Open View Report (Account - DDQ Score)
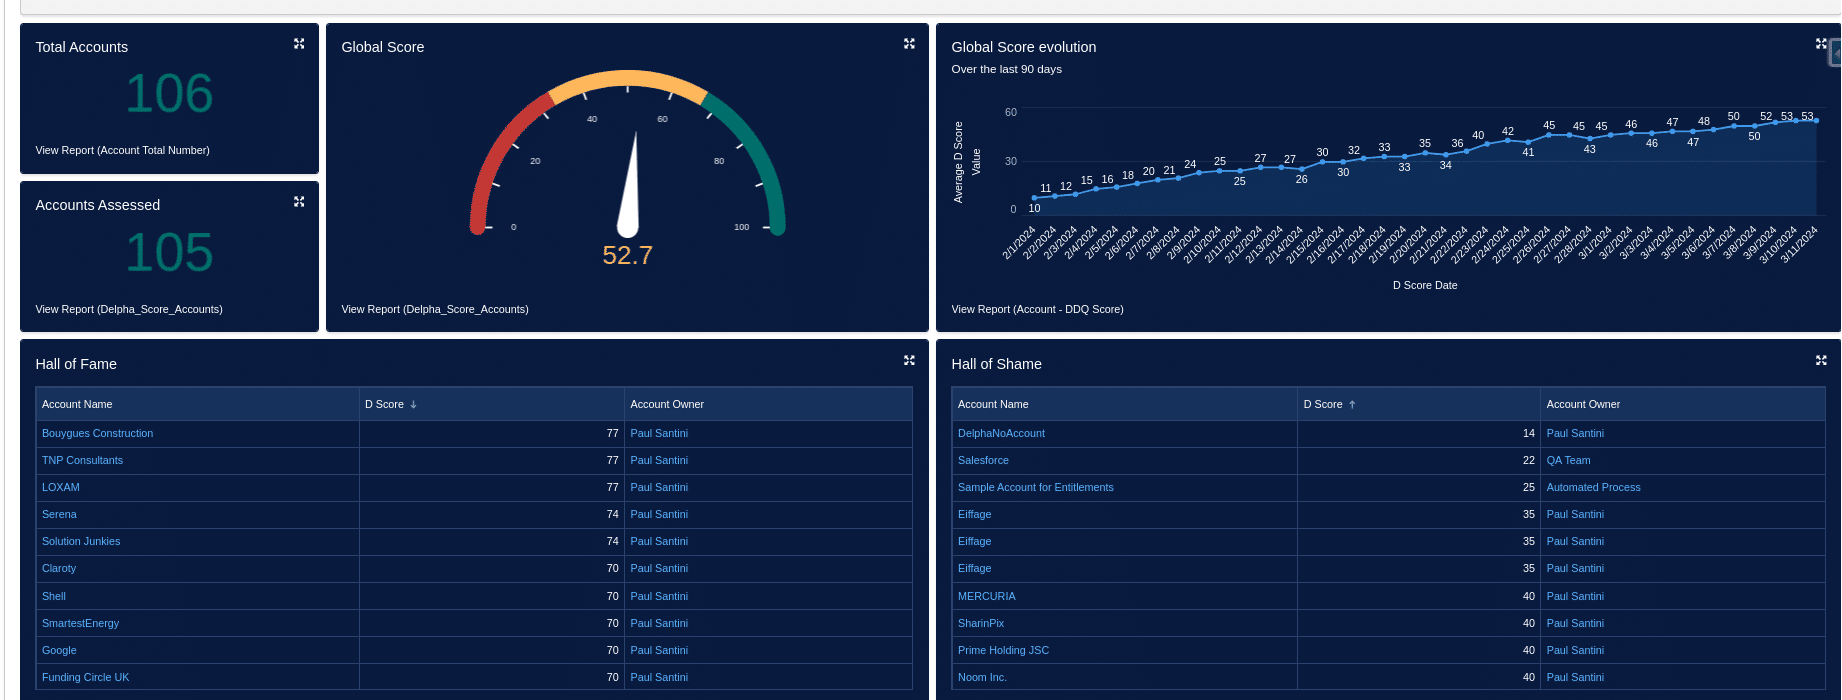Viewport: 1842px width, 700px height. click(x=1037, y=309)
